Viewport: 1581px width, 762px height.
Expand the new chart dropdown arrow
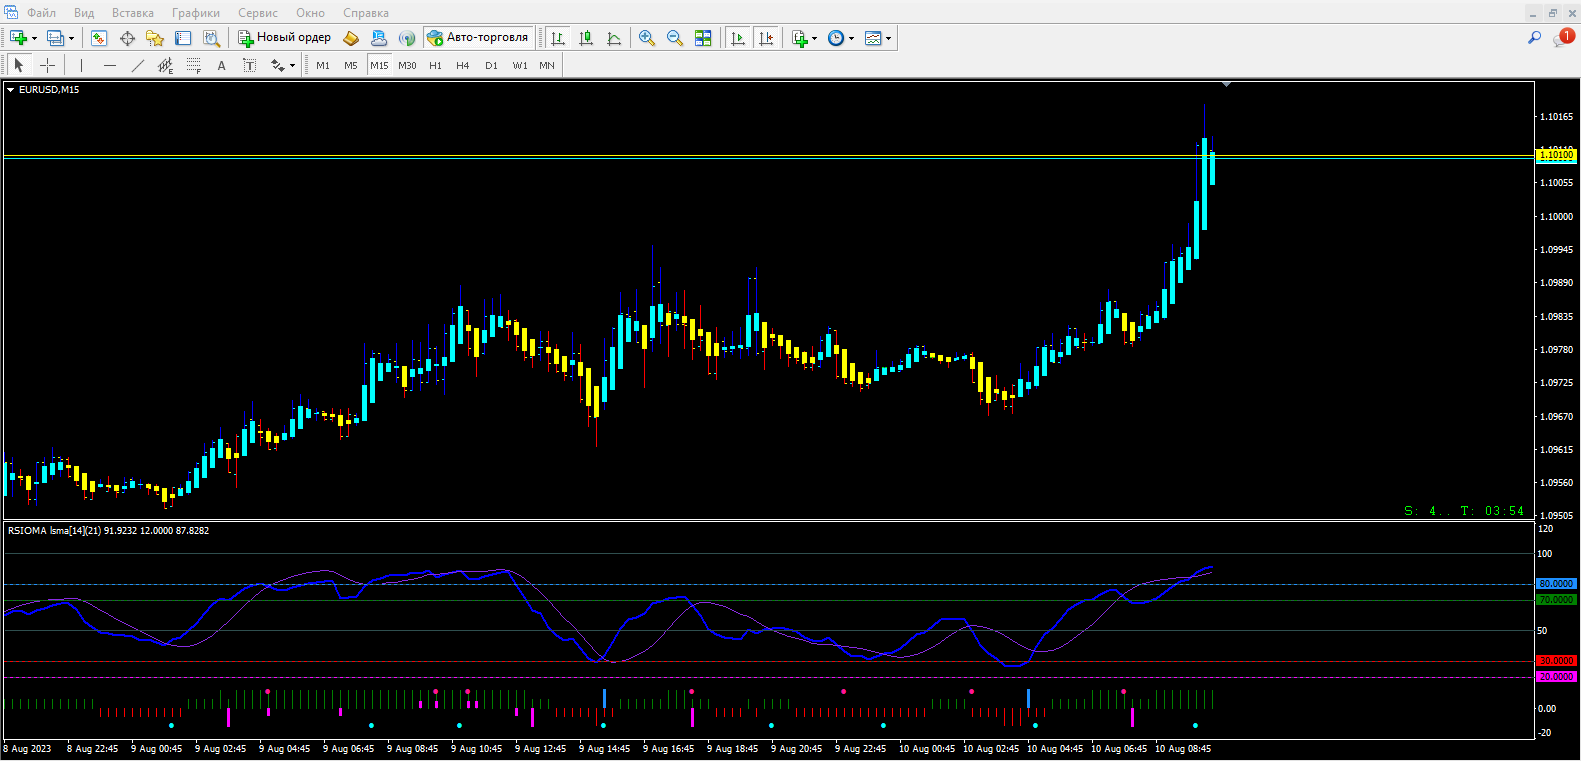(34, 38)
